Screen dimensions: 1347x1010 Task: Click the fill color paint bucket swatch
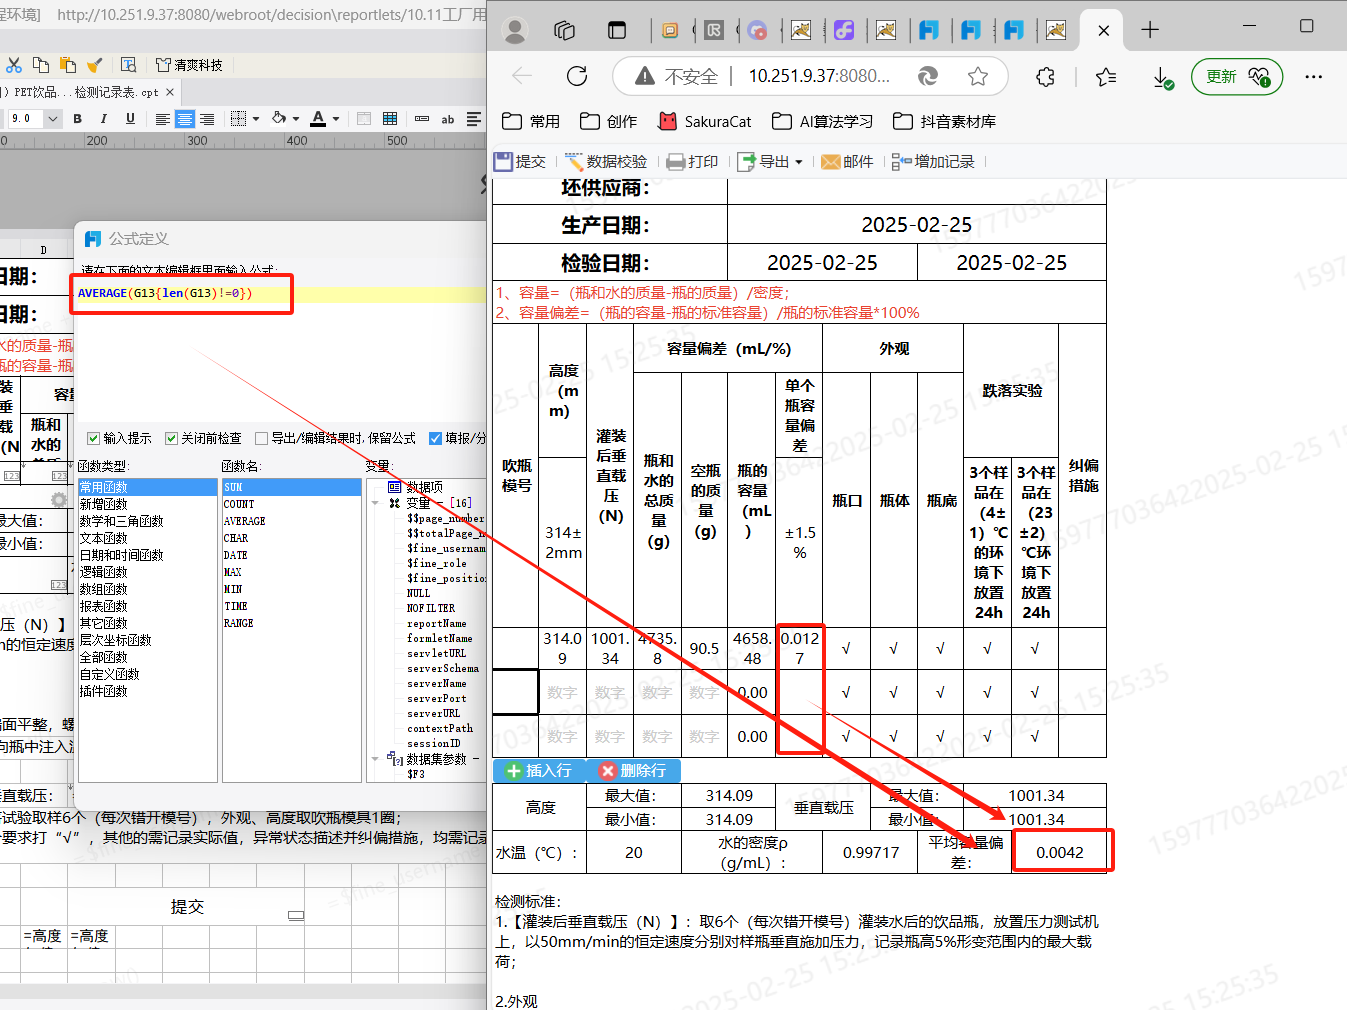pos(279,119)
